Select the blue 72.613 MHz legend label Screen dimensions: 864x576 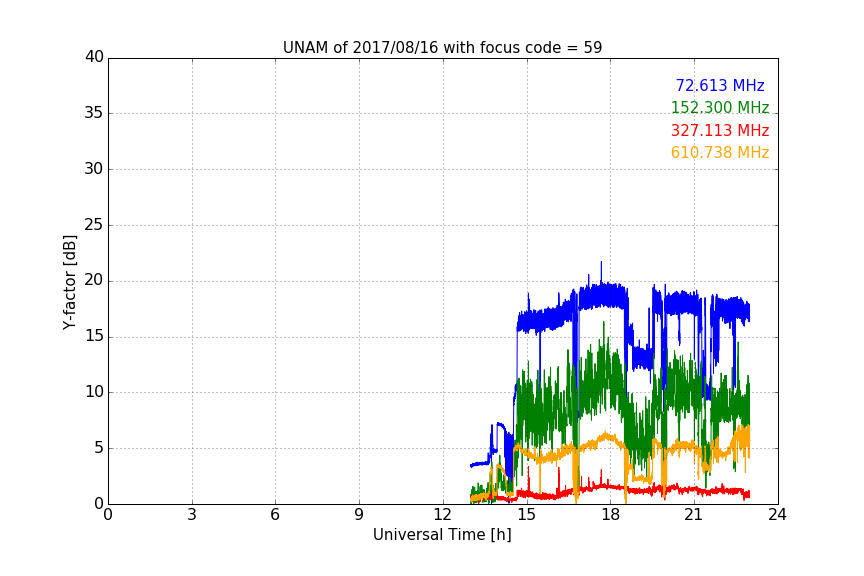(x=720, y=85)
